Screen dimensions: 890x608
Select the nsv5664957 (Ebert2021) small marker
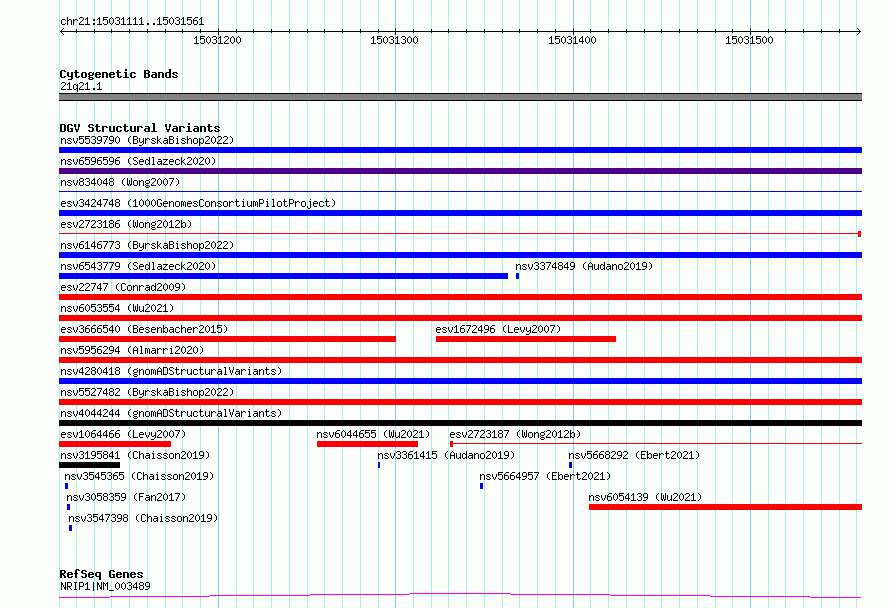click(481, 486)
